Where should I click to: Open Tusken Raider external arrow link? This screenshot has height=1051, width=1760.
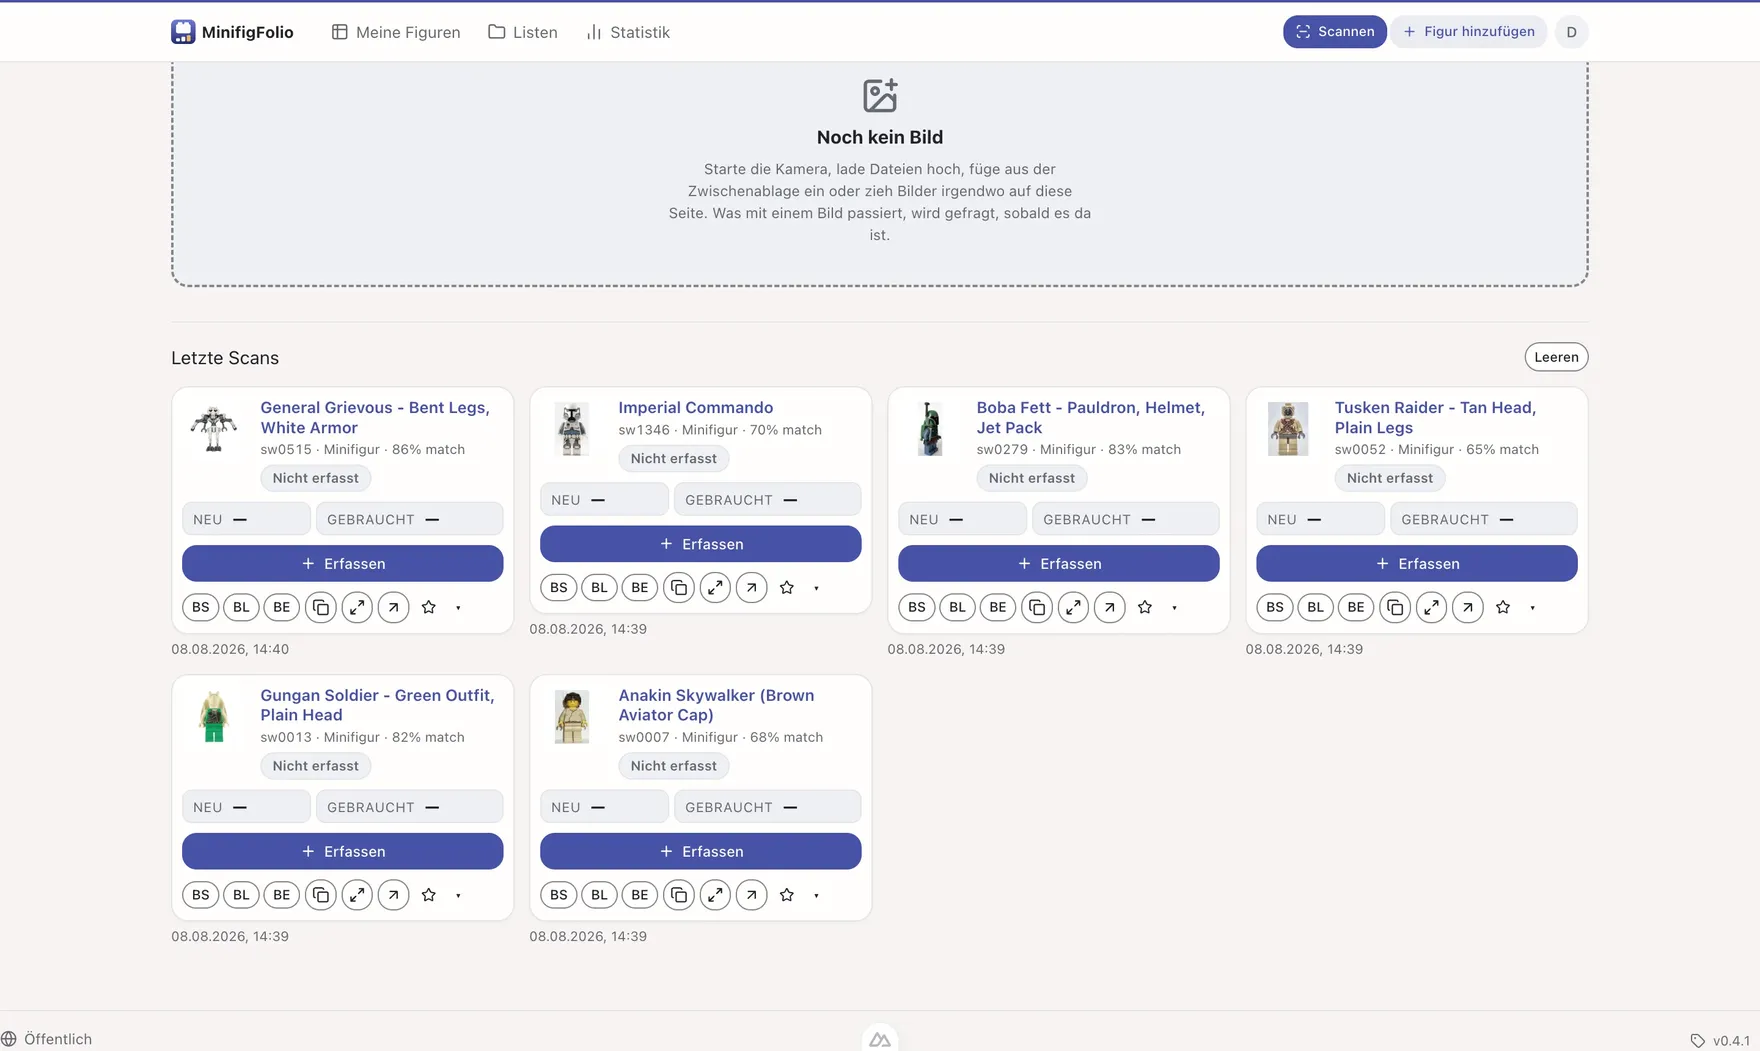[1468, 607]
